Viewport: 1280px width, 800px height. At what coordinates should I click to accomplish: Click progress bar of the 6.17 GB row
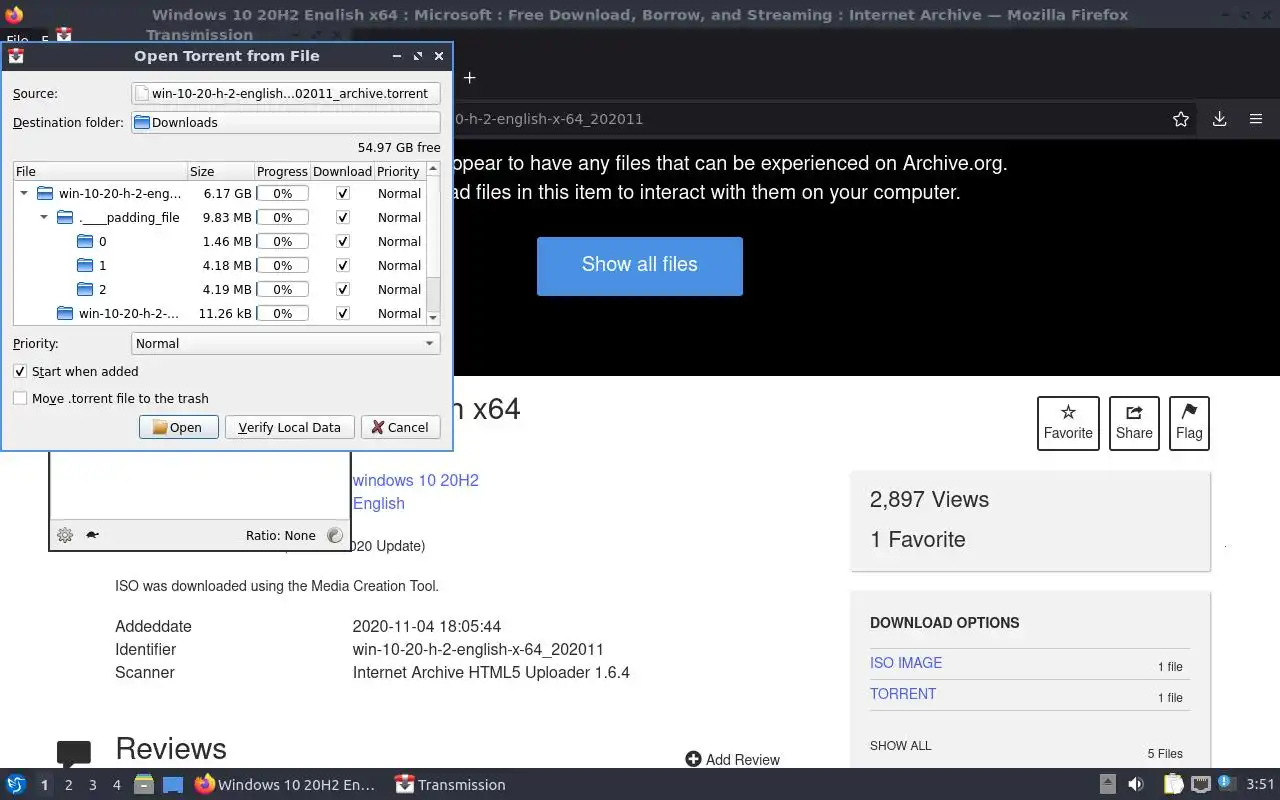pyautogui.click(x=283, y=193)
